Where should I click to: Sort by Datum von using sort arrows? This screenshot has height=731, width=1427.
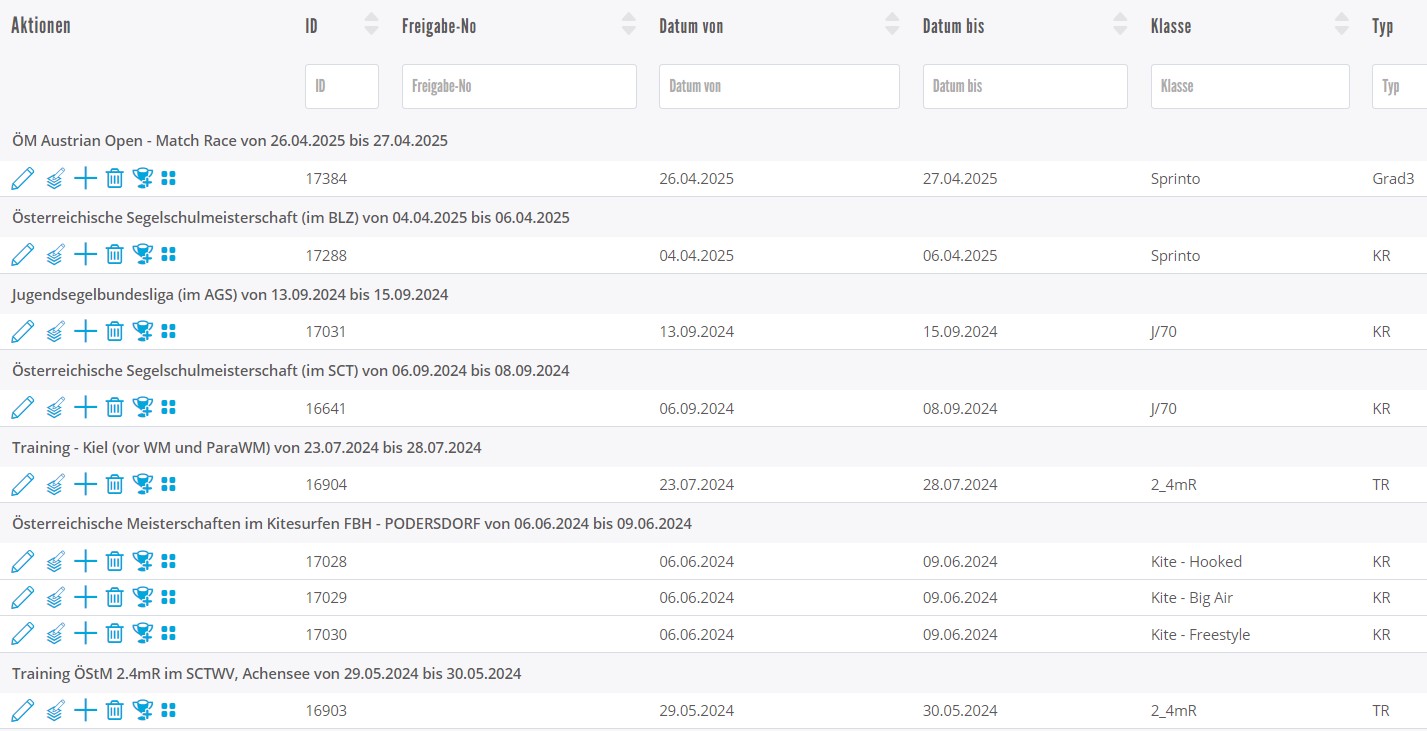pos(892,25)
